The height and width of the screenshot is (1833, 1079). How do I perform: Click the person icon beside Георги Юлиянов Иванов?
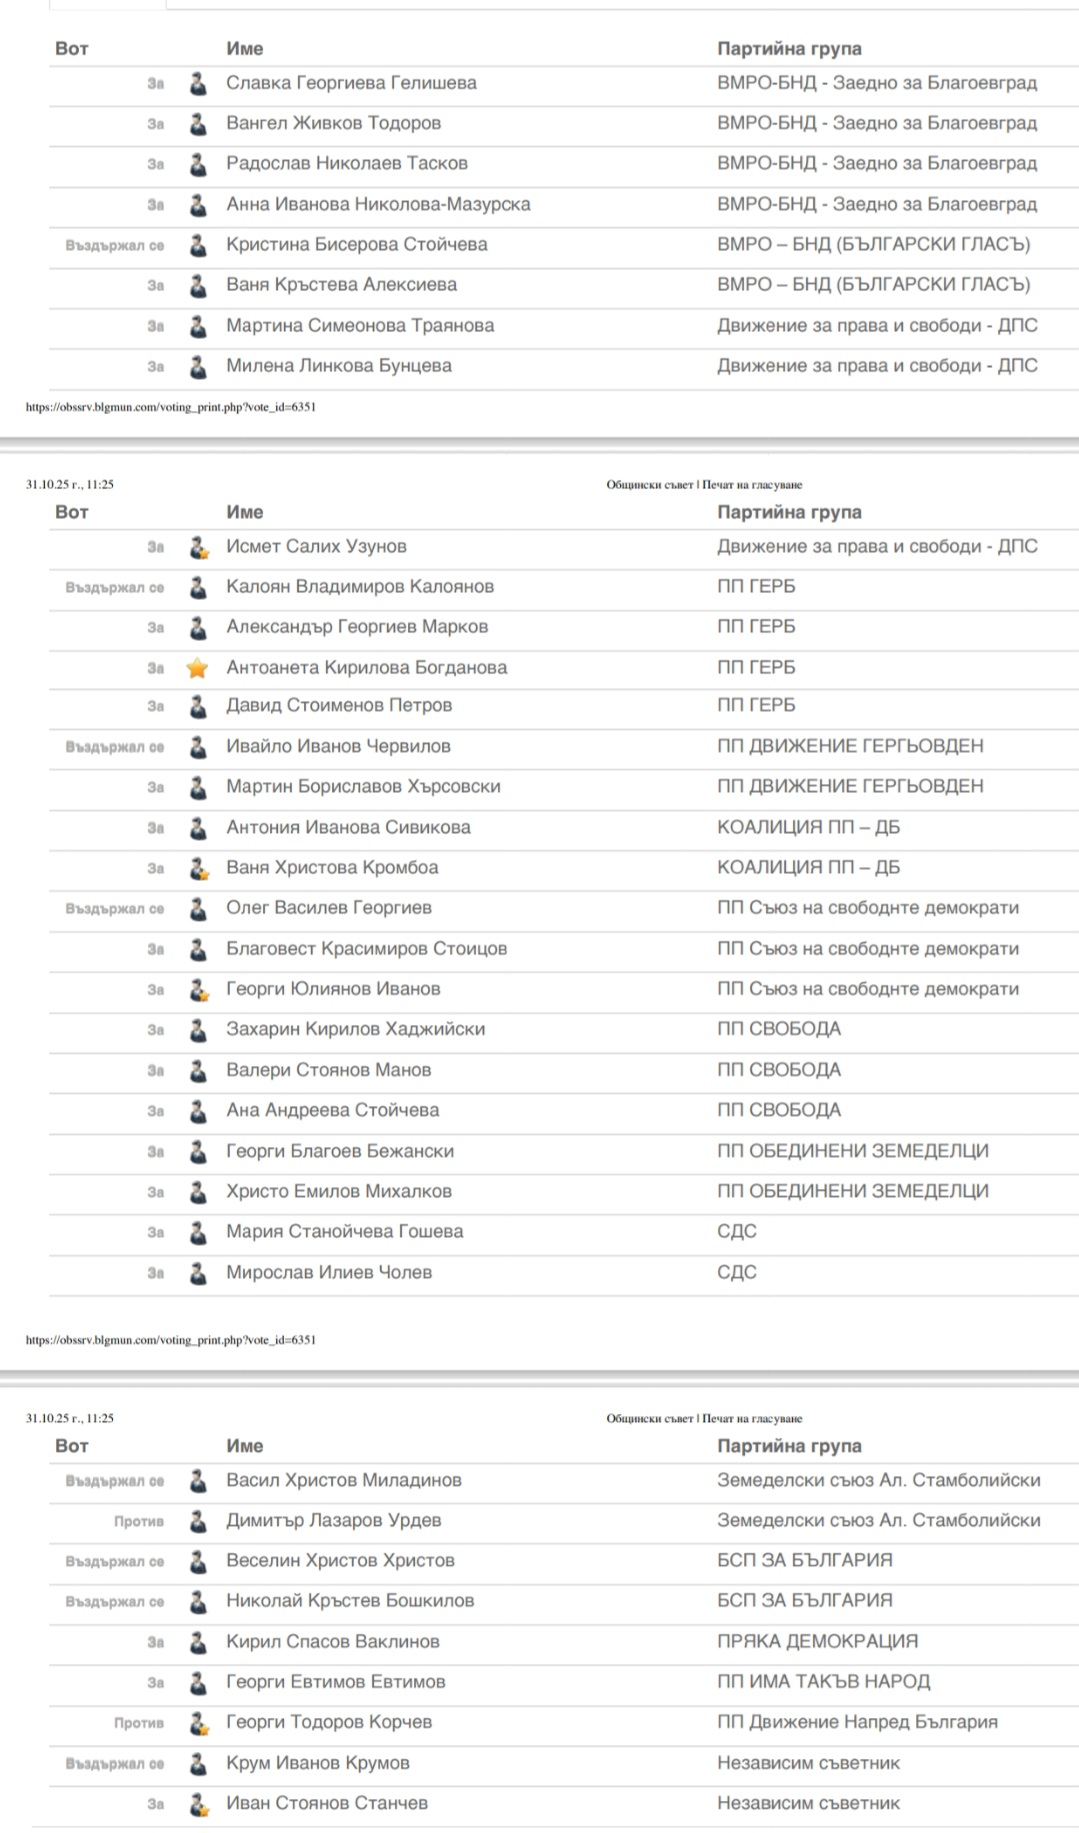198,989
